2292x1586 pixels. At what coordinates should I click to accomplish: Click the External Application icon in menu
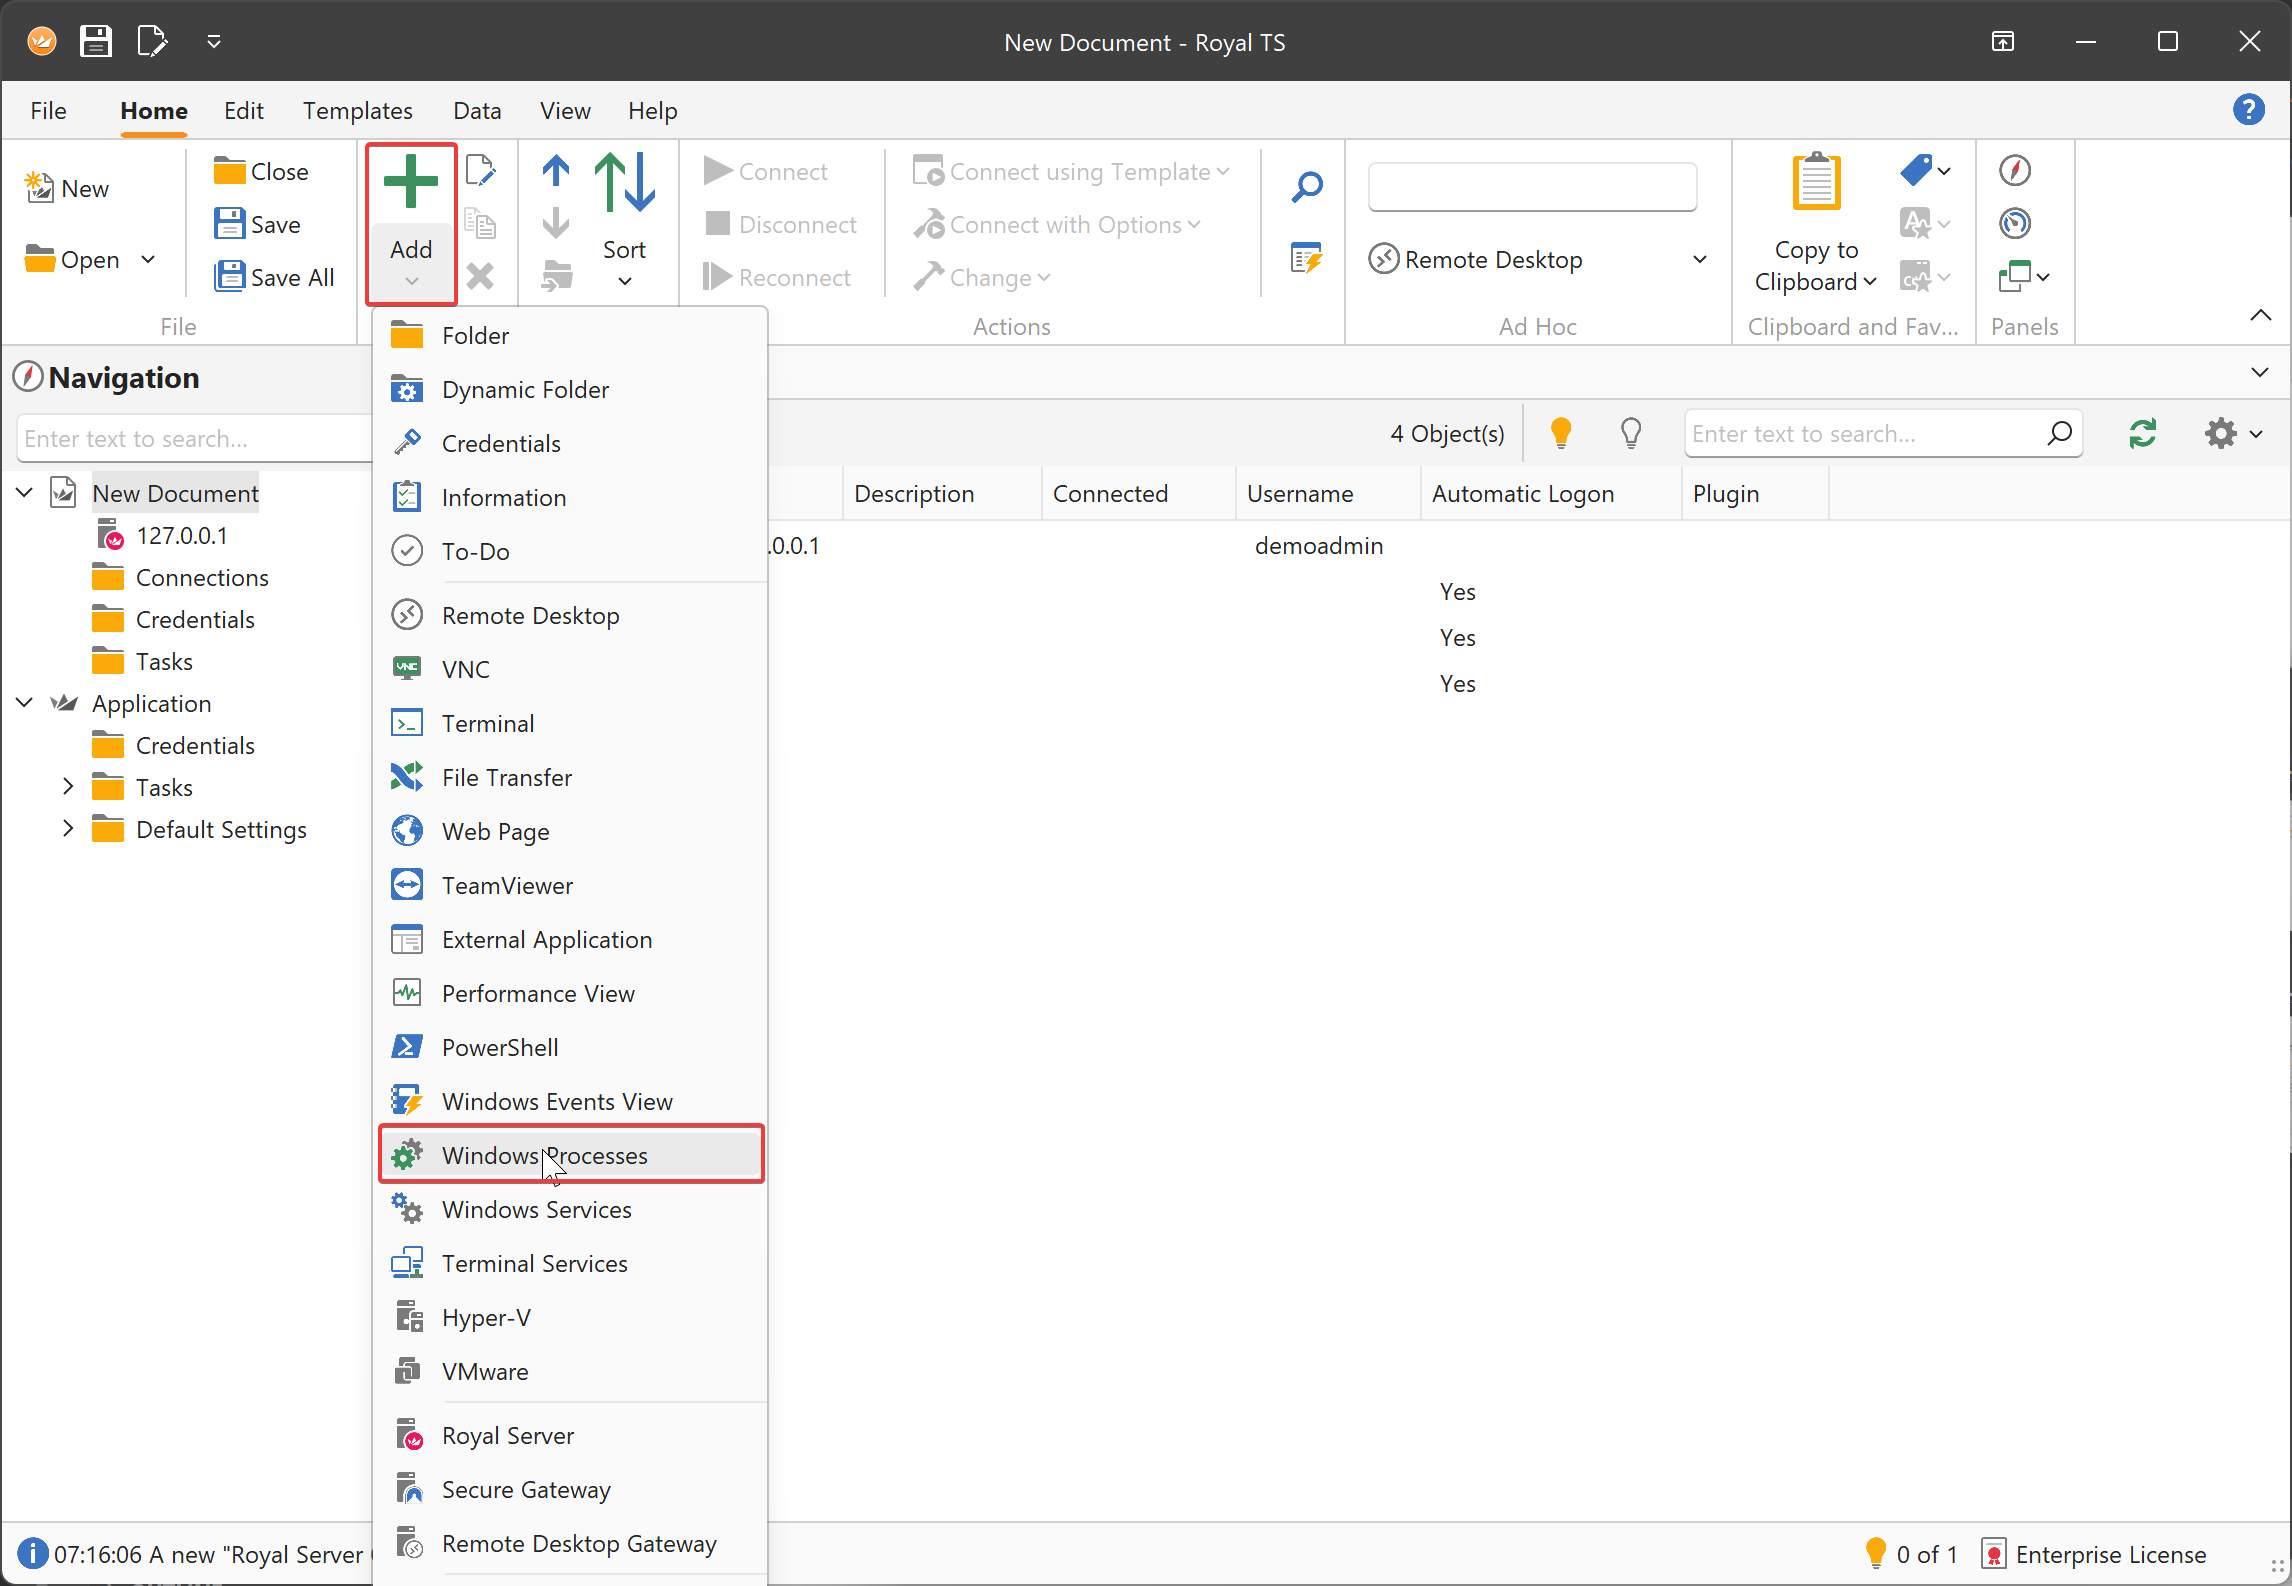coord(407,939)
